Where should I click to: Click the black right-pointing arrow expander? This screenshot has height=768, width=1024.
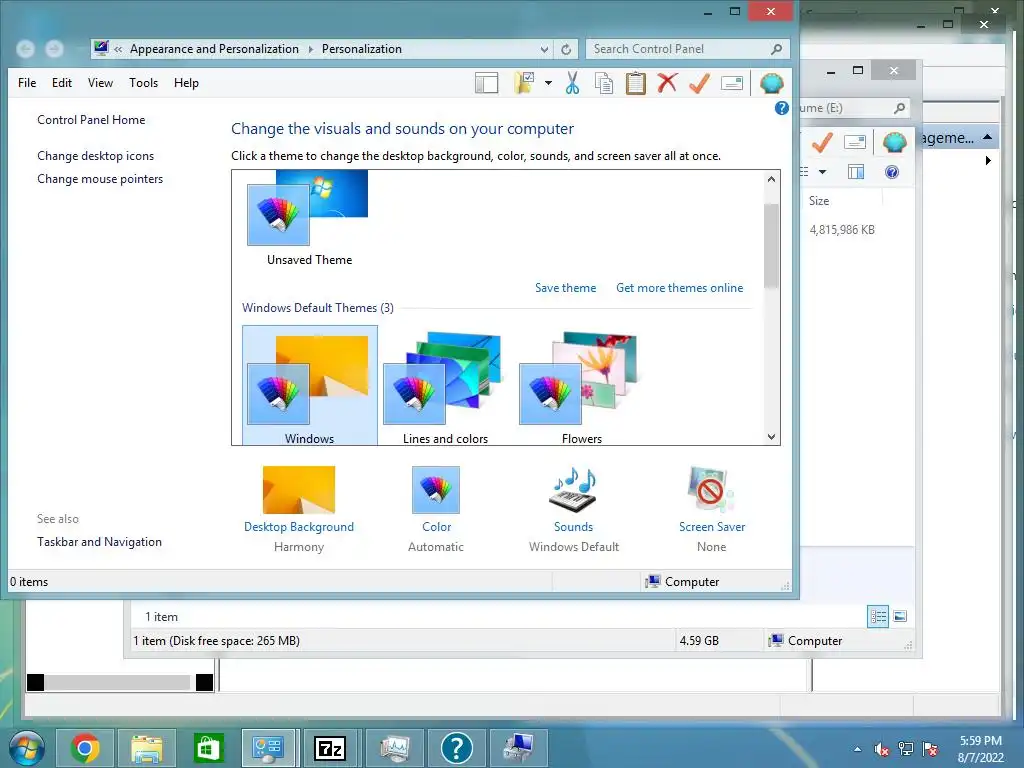click(x=988, y=160)
